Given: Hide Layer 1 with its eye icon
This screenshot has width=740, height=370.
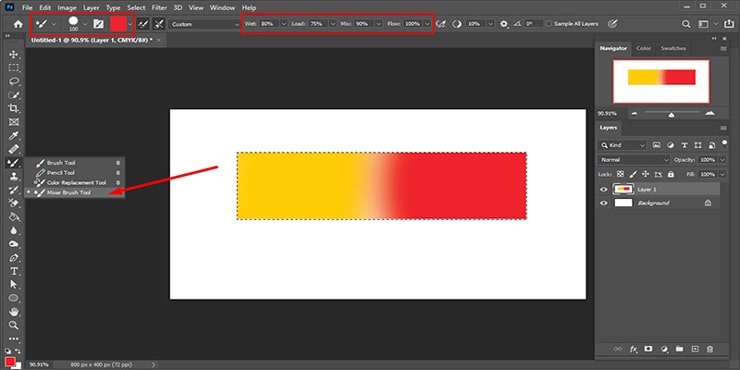Looking at the screenshot, I should pyautogui.click(x=603, y=190).
